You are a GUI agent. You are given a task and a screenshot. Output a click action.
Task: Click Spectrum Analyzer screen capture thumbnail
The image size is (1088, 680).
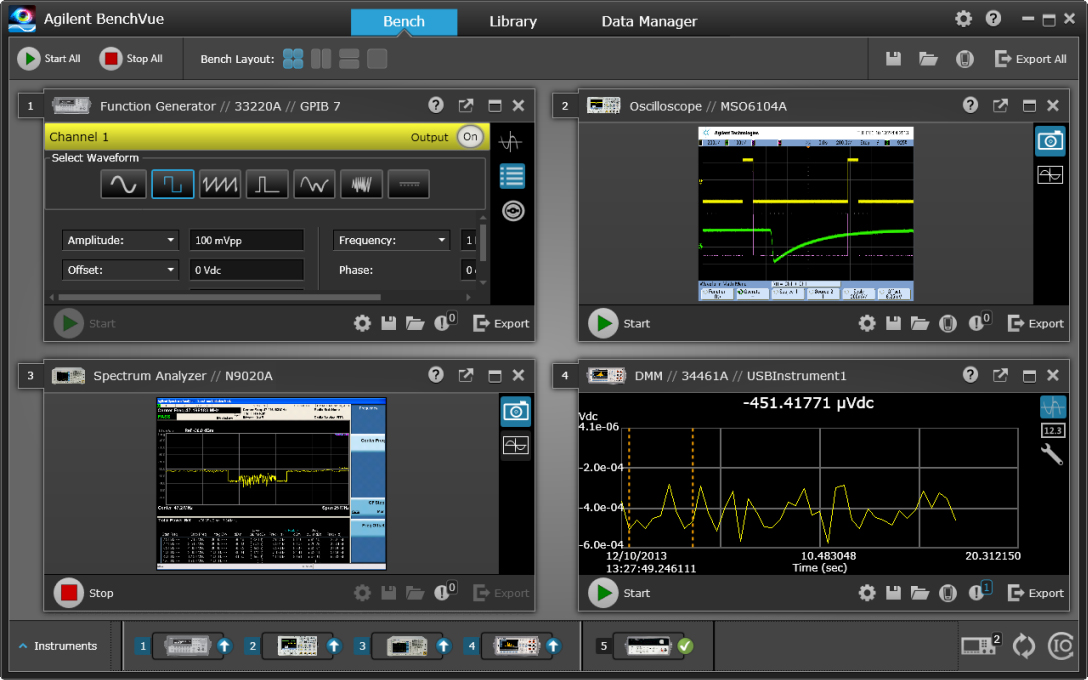[271, 484]
